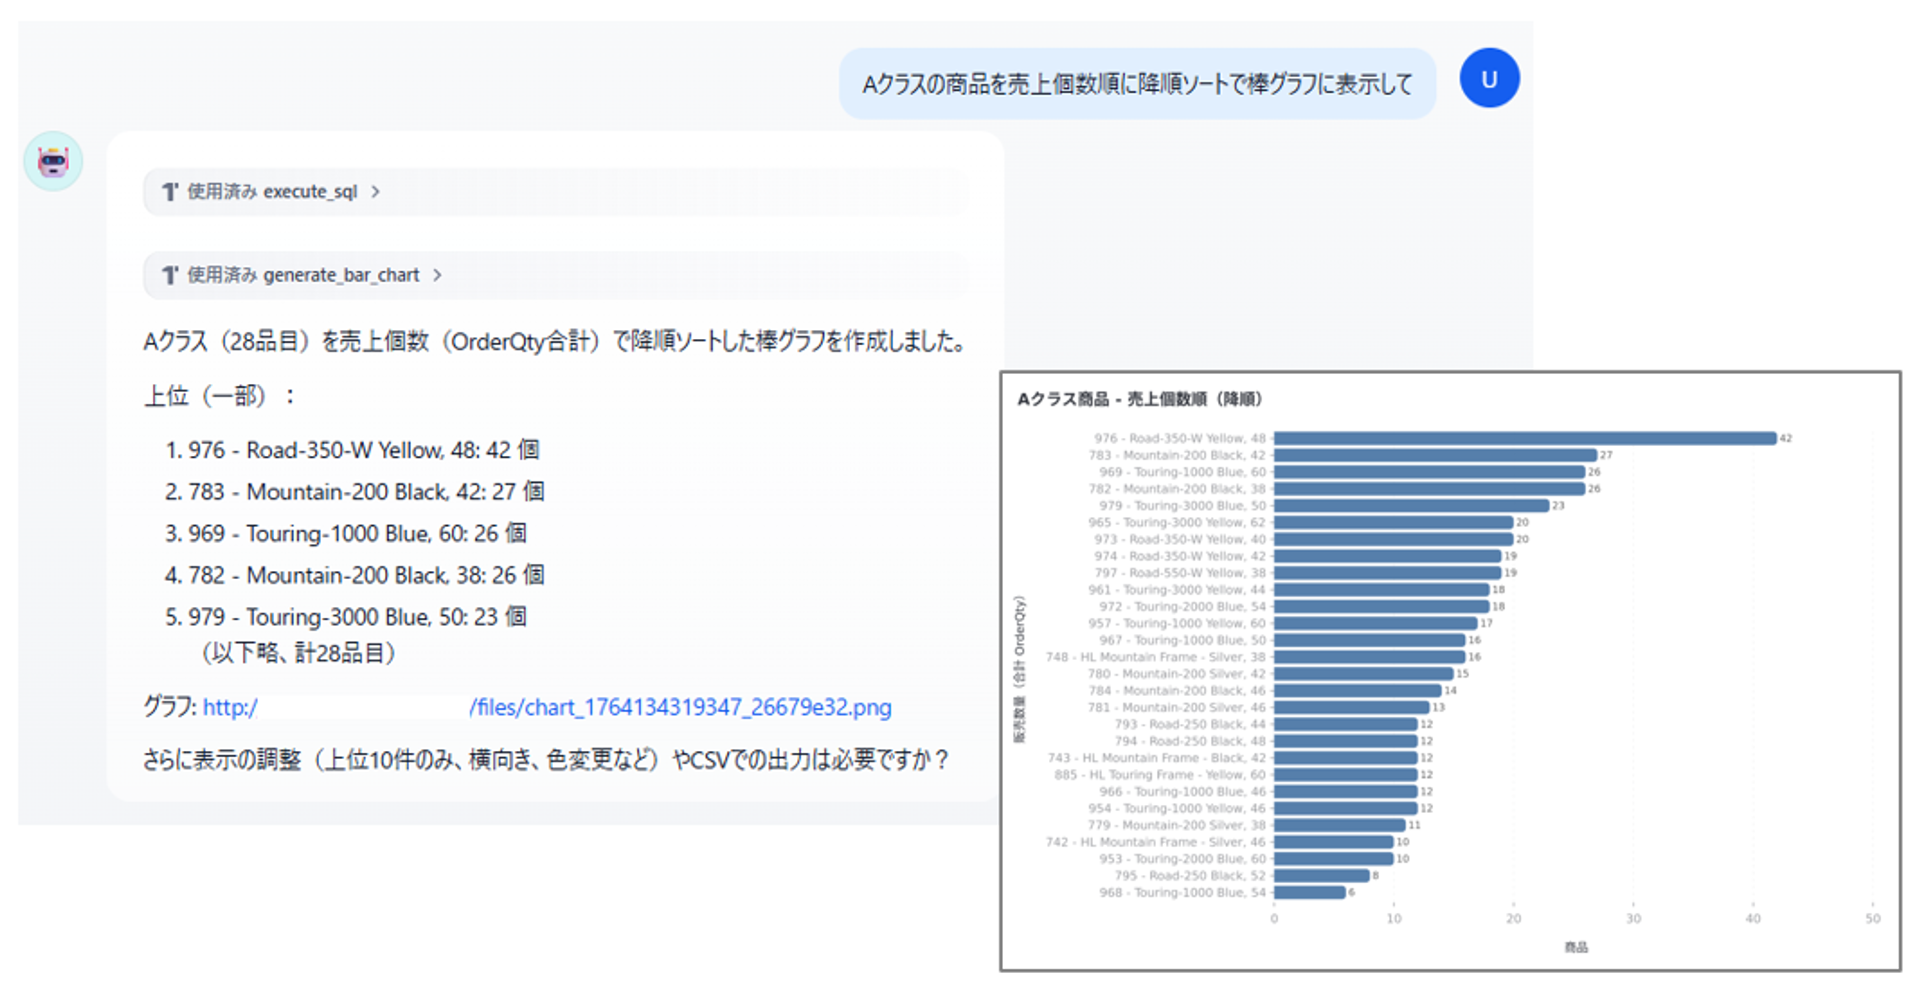This screenshot has height=982, width=1921.
Task: Expand the execute_sql chevron arrow
Action: (x=376, y=192)
